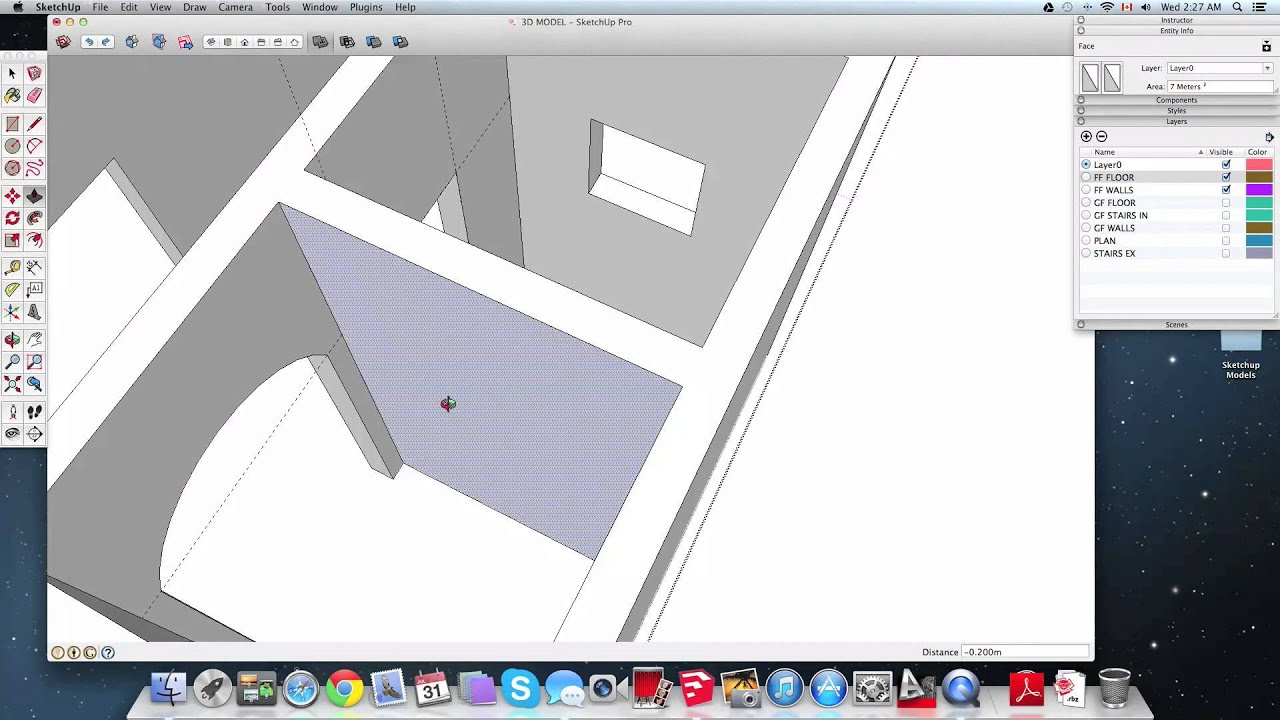1280x720 pixels.
Task: Click the Zoom Extents tool
Action: point(12,384)
